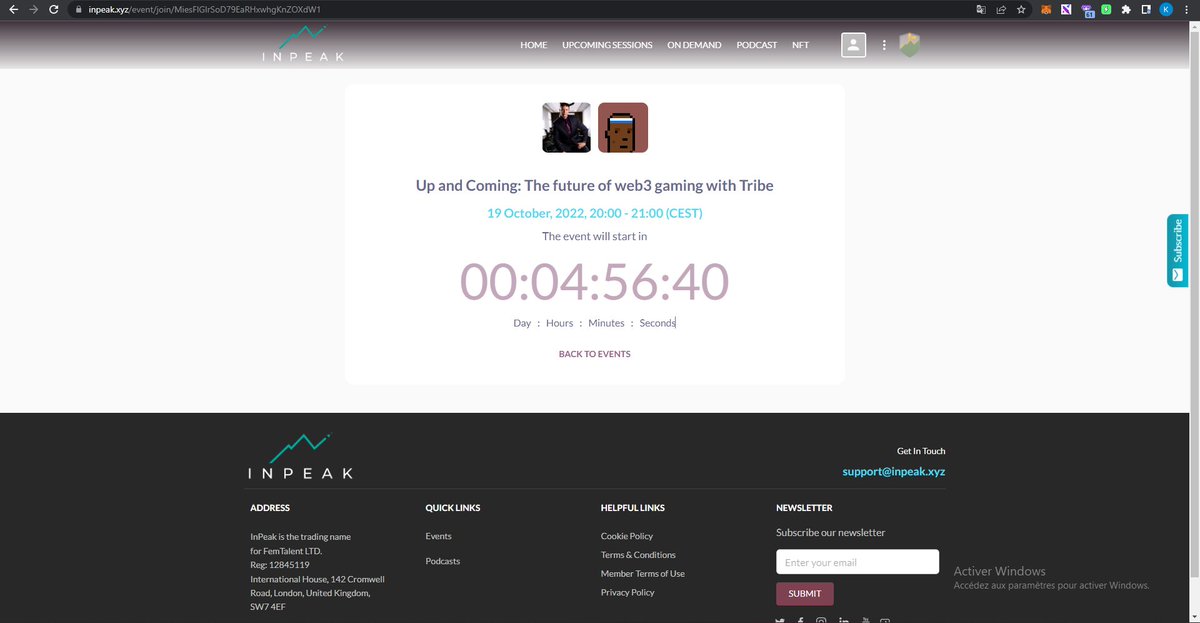Click the ADDRESS heading in footer
1200x623 pixels.
pos(270,508)
